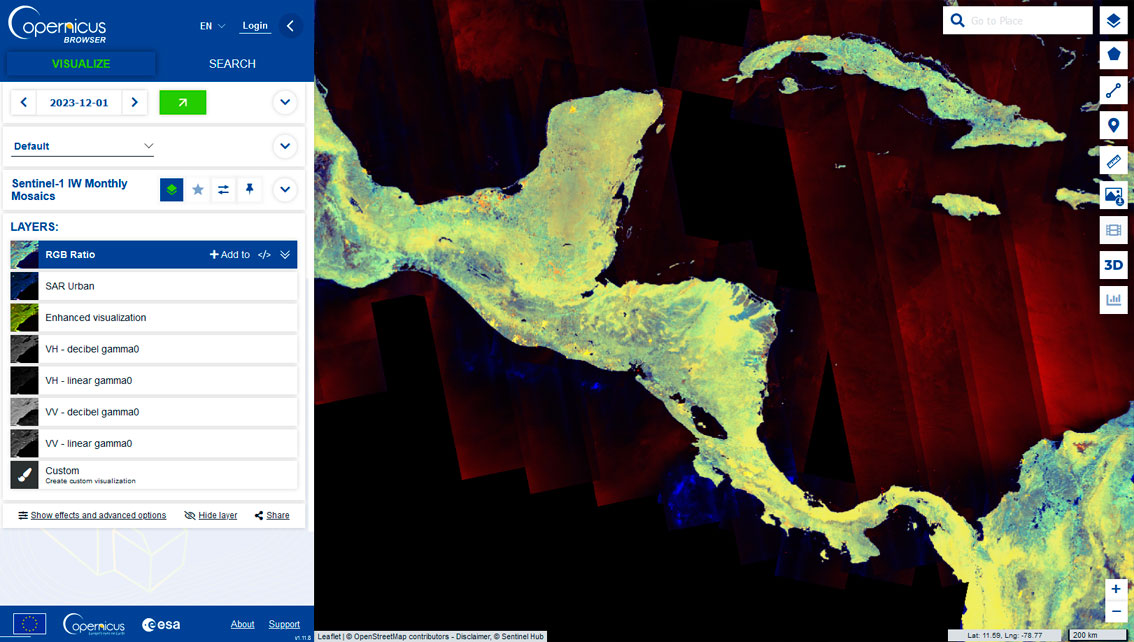1134x642 pixels.
Task: Click the green latest date arrow button
Action: point(182,103)
